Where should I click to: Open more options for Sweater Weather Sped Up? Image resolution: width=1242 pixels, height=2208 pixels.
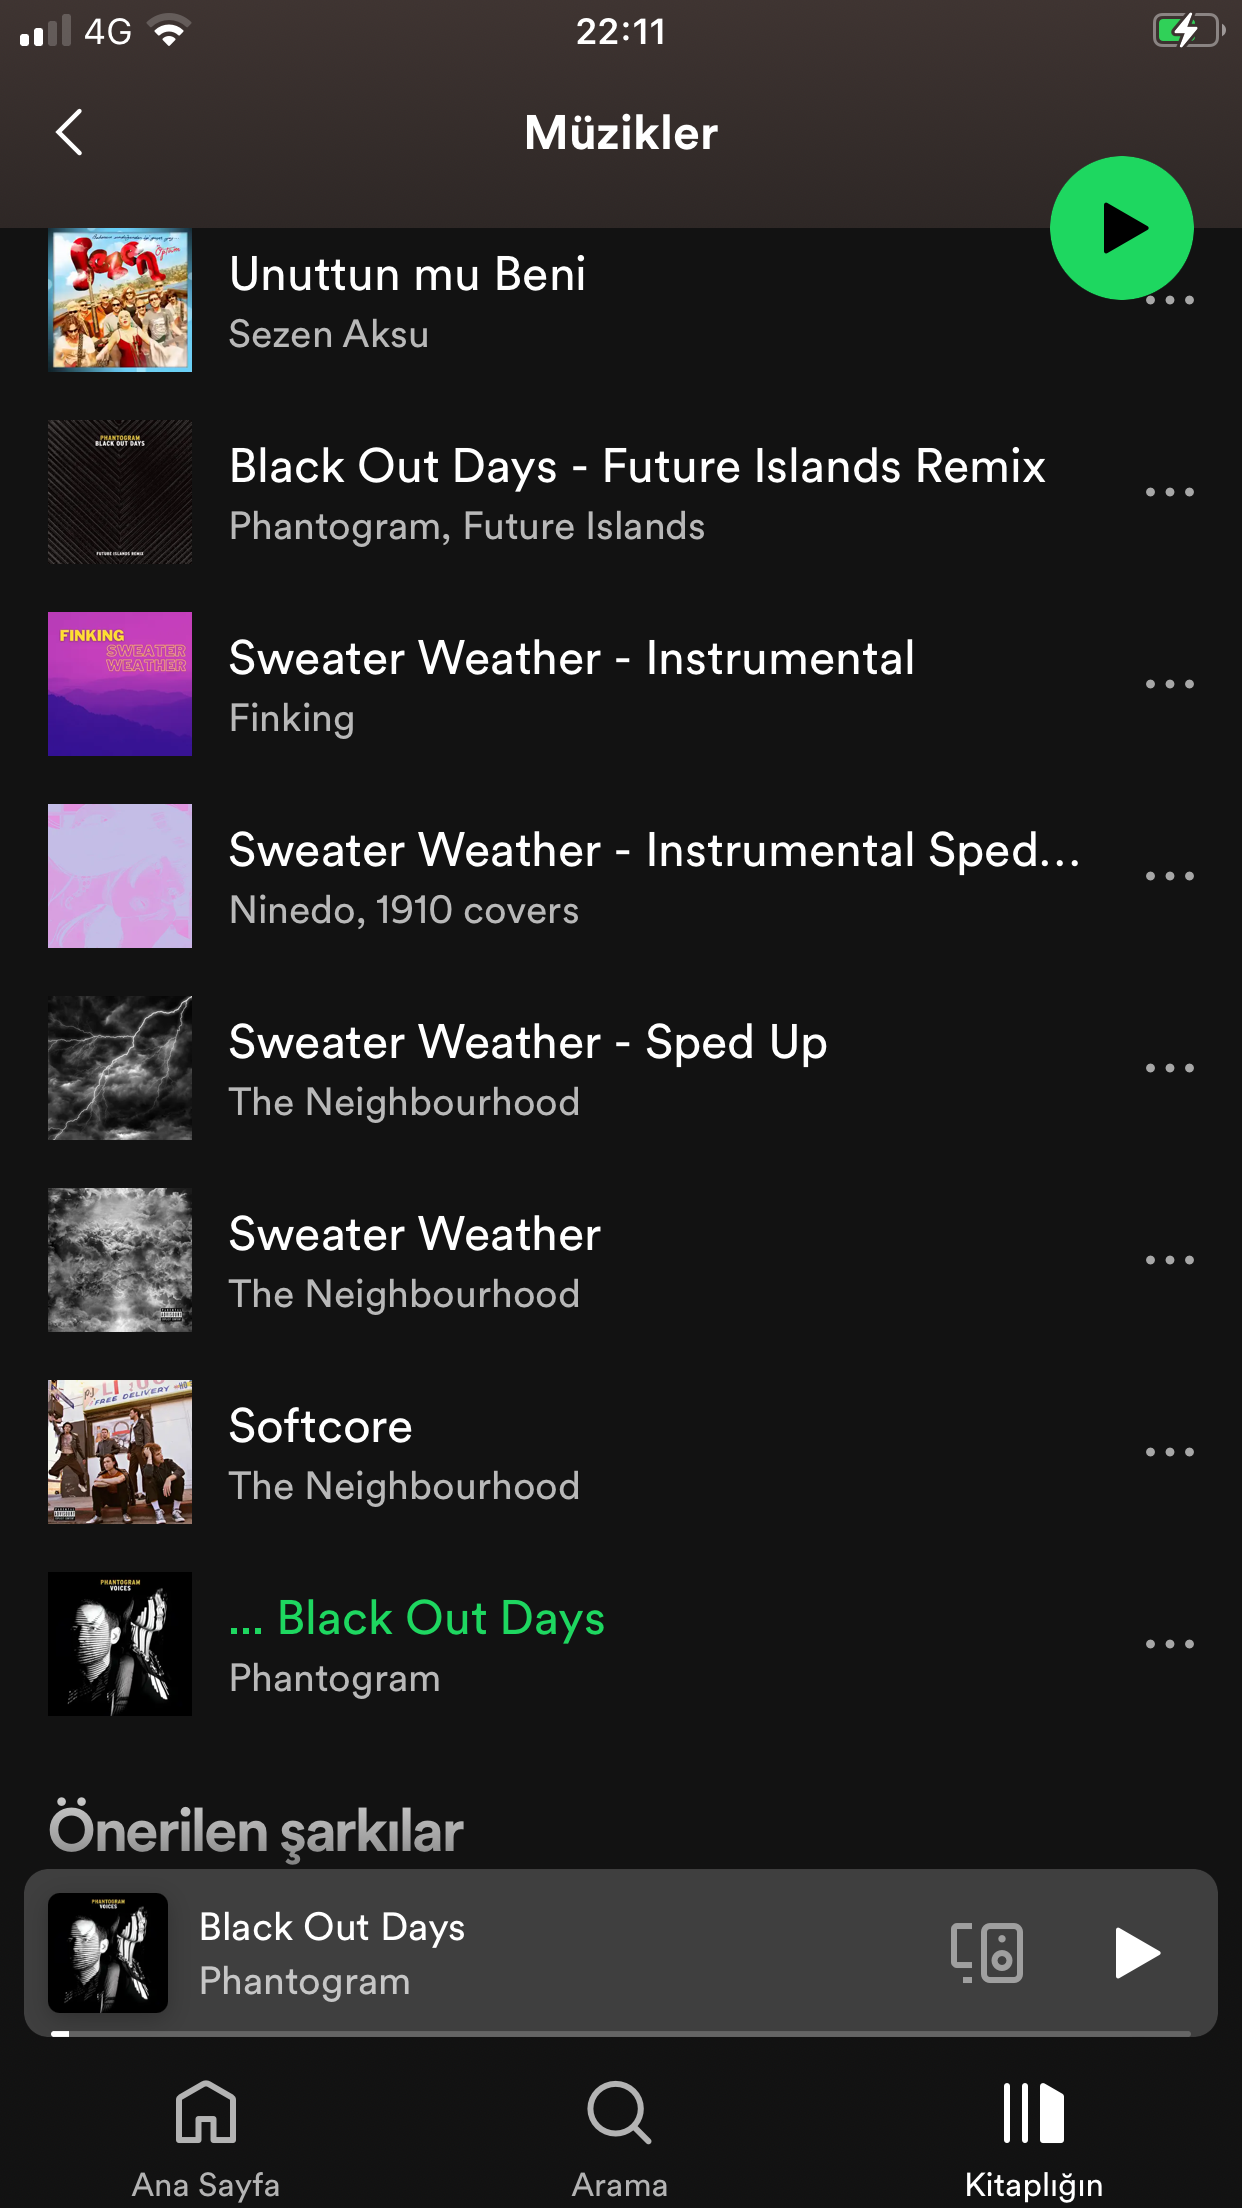click(x=1169, y=1068)
